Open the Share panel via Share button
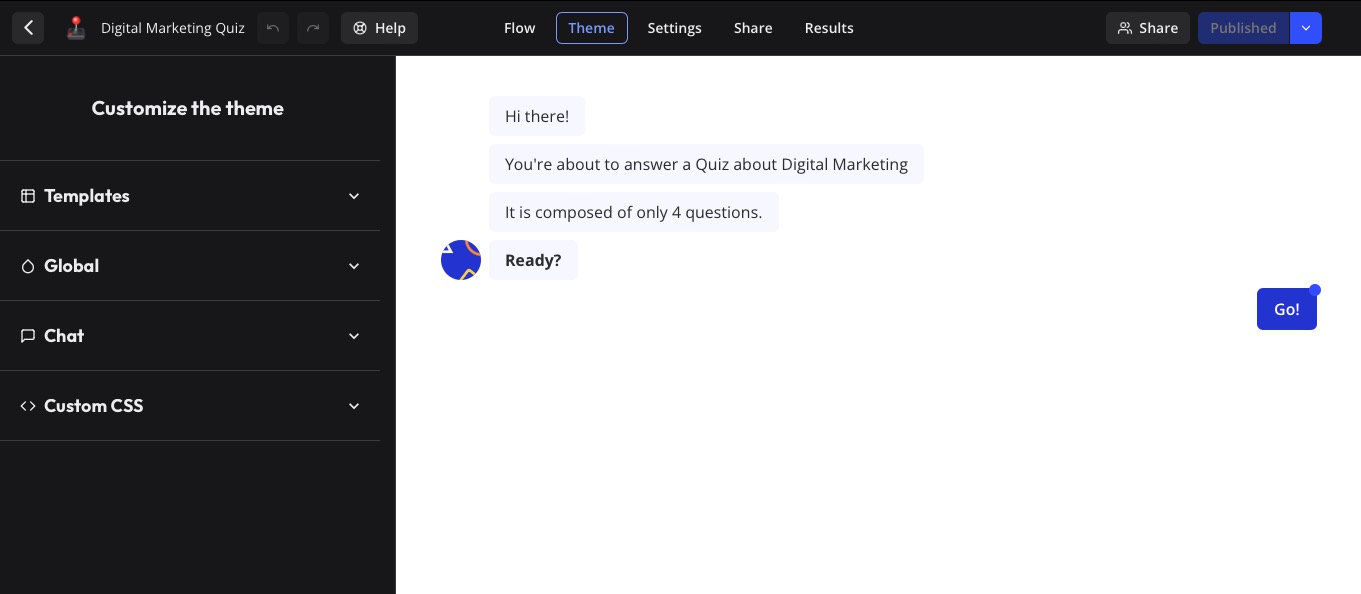Image resolution: width=1361 pixels, height=594 pixels. tap(1148, 28)
